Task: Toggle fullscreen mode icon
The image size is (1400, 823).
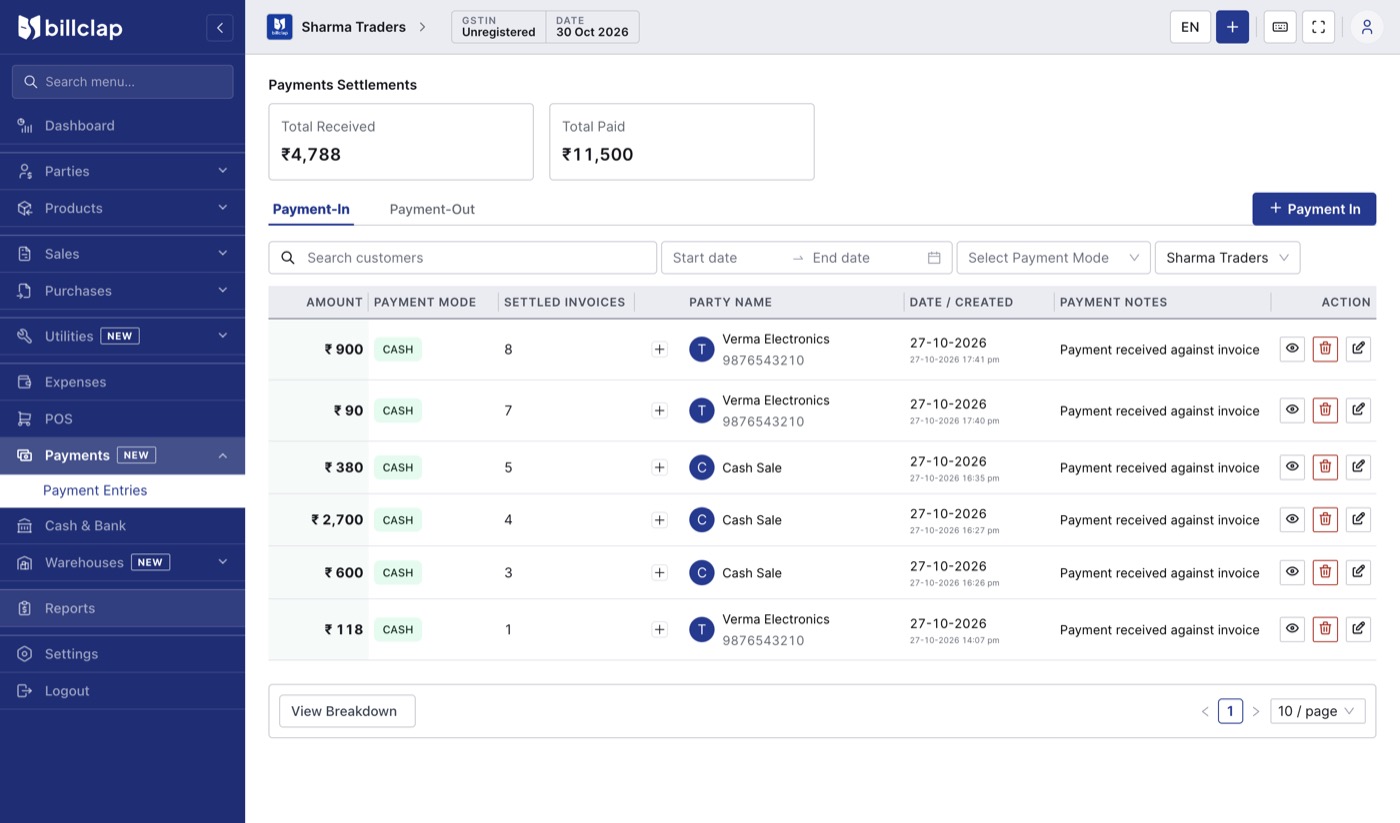Action: coord(1318,27)
